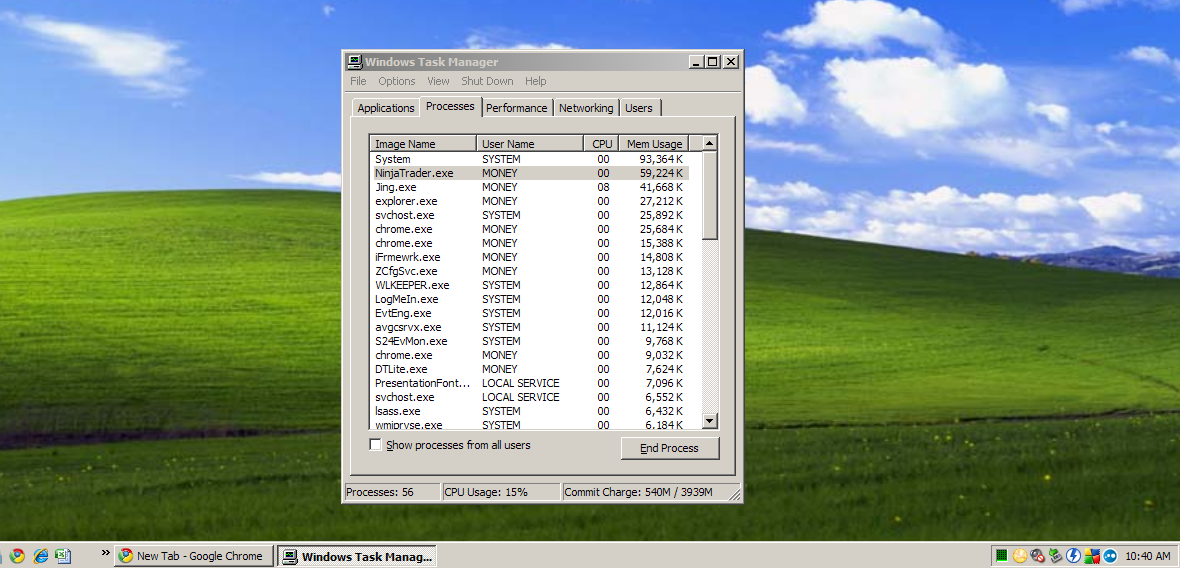Enable Show processes from all users
The height and width of the screenshot is (568, 1180).
point(376,445)
